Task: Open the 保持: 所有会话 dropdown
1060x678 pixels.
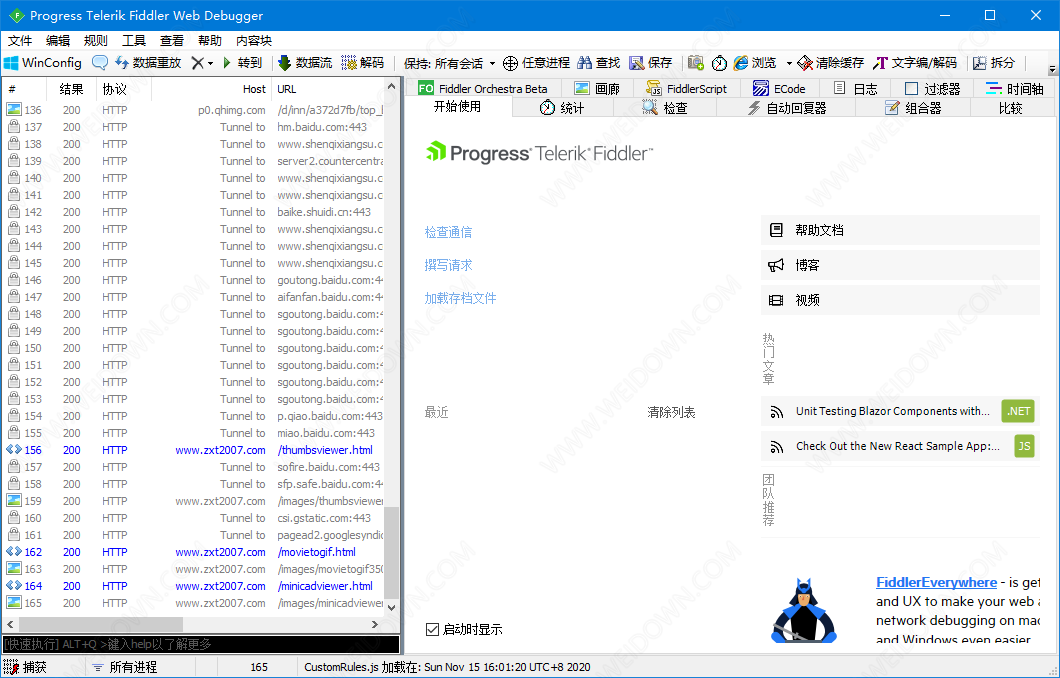Action: coord(450,64)
